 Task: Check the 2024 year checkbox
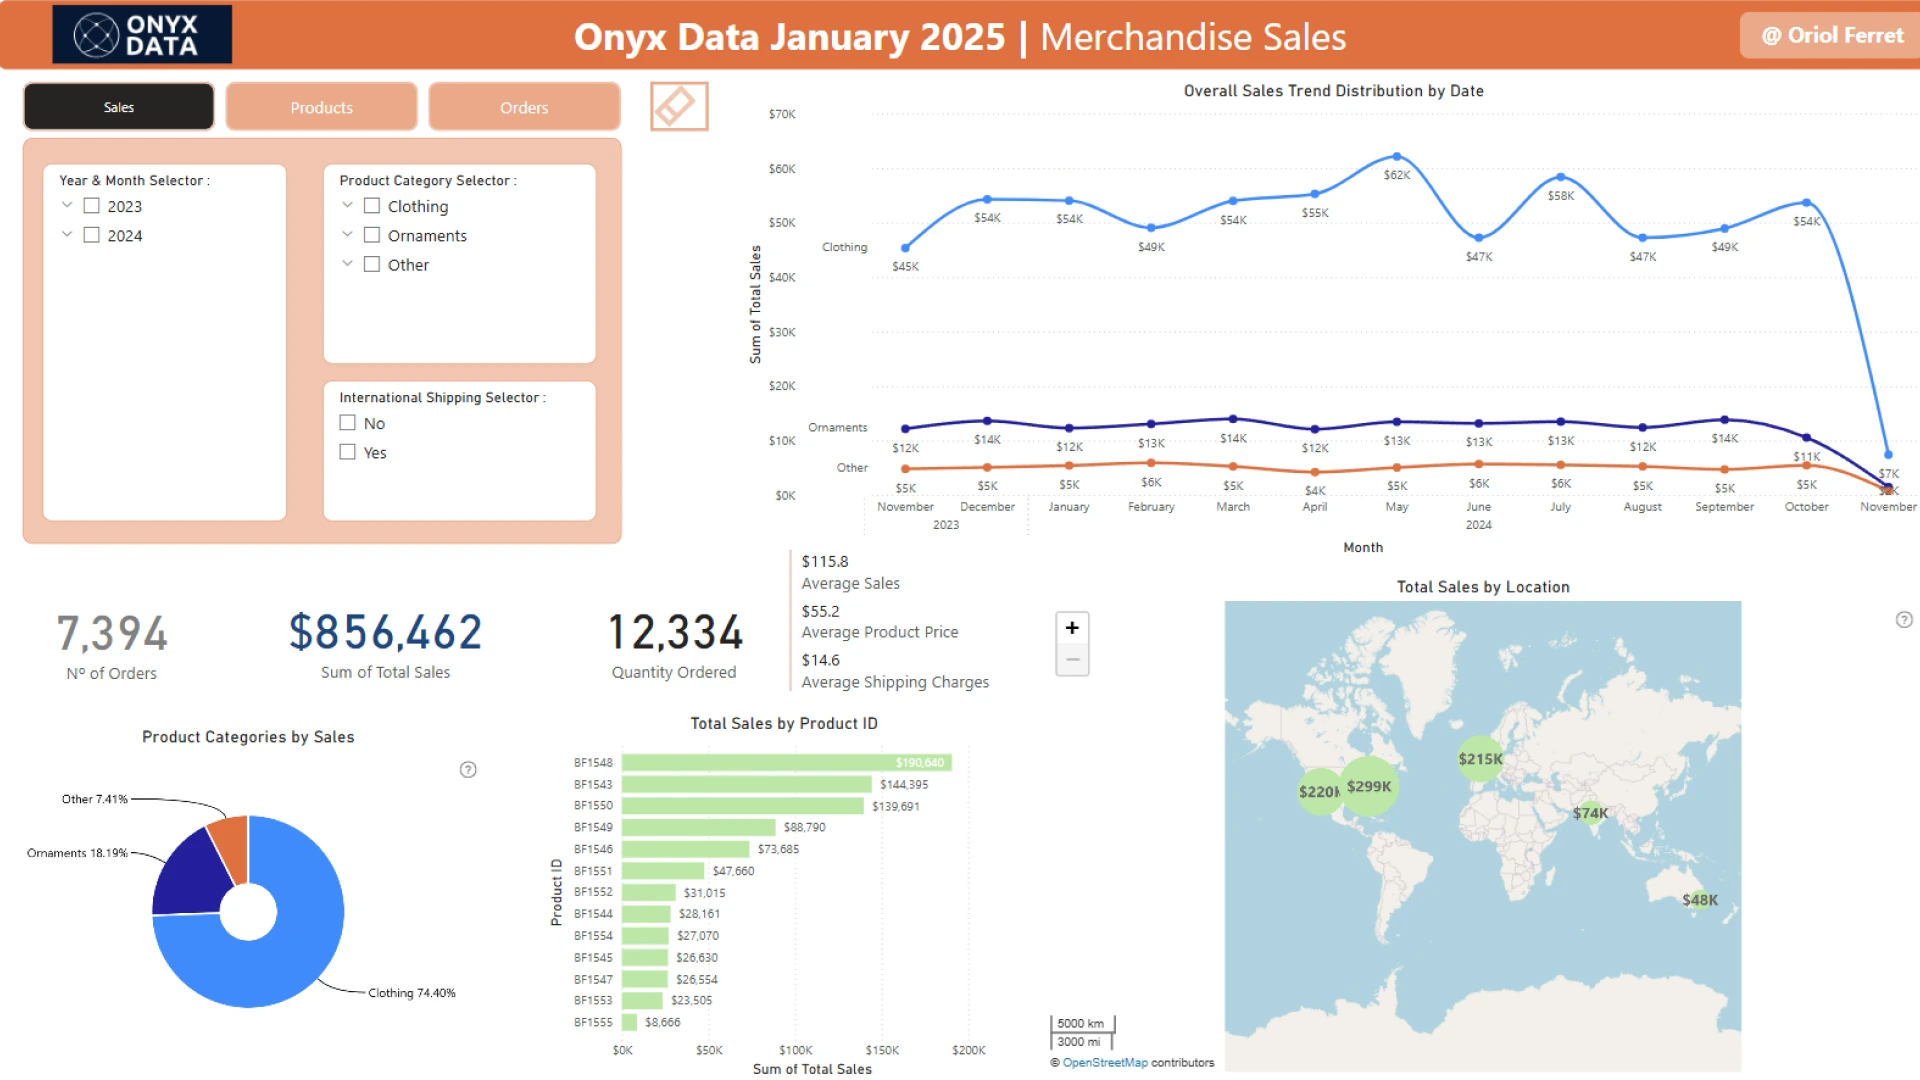pyautogui.click(x=92, y=235)
